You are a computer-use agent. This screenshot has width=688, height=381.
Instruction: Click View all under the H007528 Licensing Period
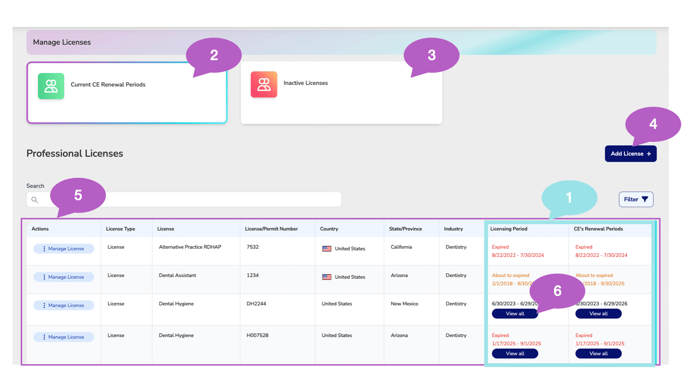[x=515, y=353]
